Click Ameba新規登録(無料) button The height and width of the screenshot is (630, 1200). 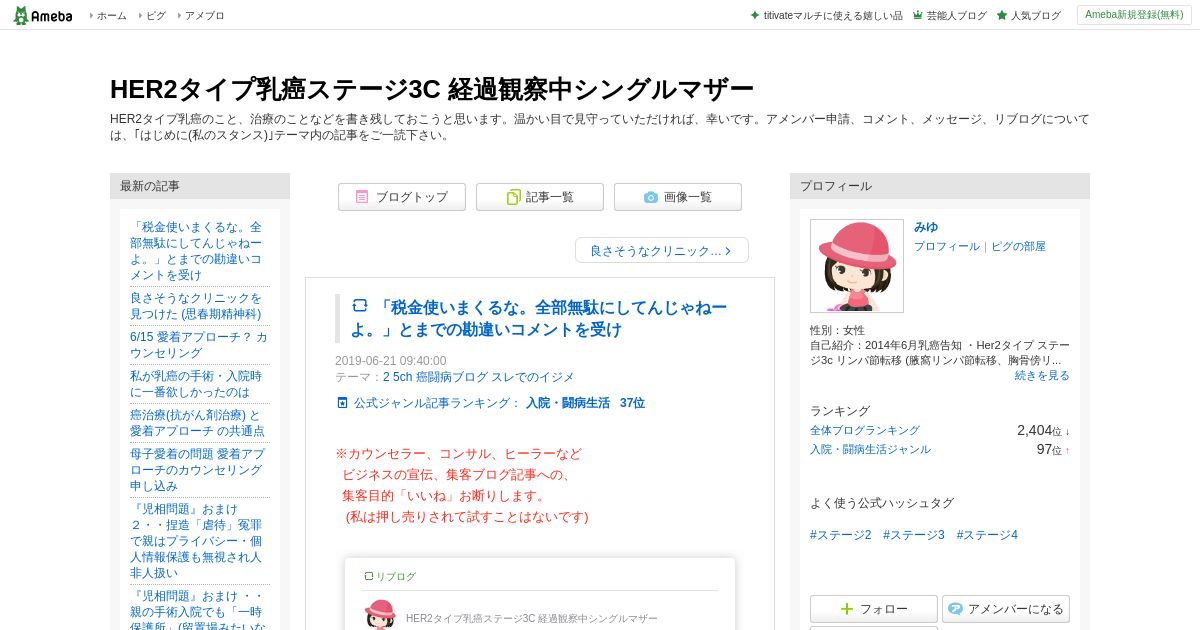1134,15
